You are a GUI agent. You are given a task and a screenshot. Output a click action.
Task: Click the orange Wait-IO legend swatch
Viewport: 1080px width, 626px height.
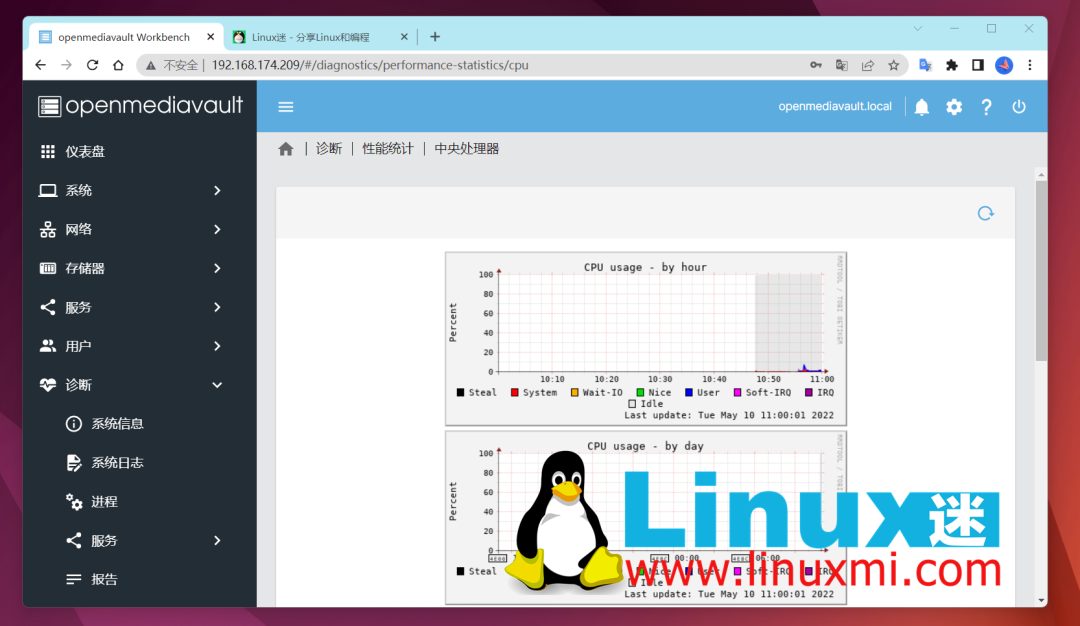pyautogui.click(x=574, y=393)
